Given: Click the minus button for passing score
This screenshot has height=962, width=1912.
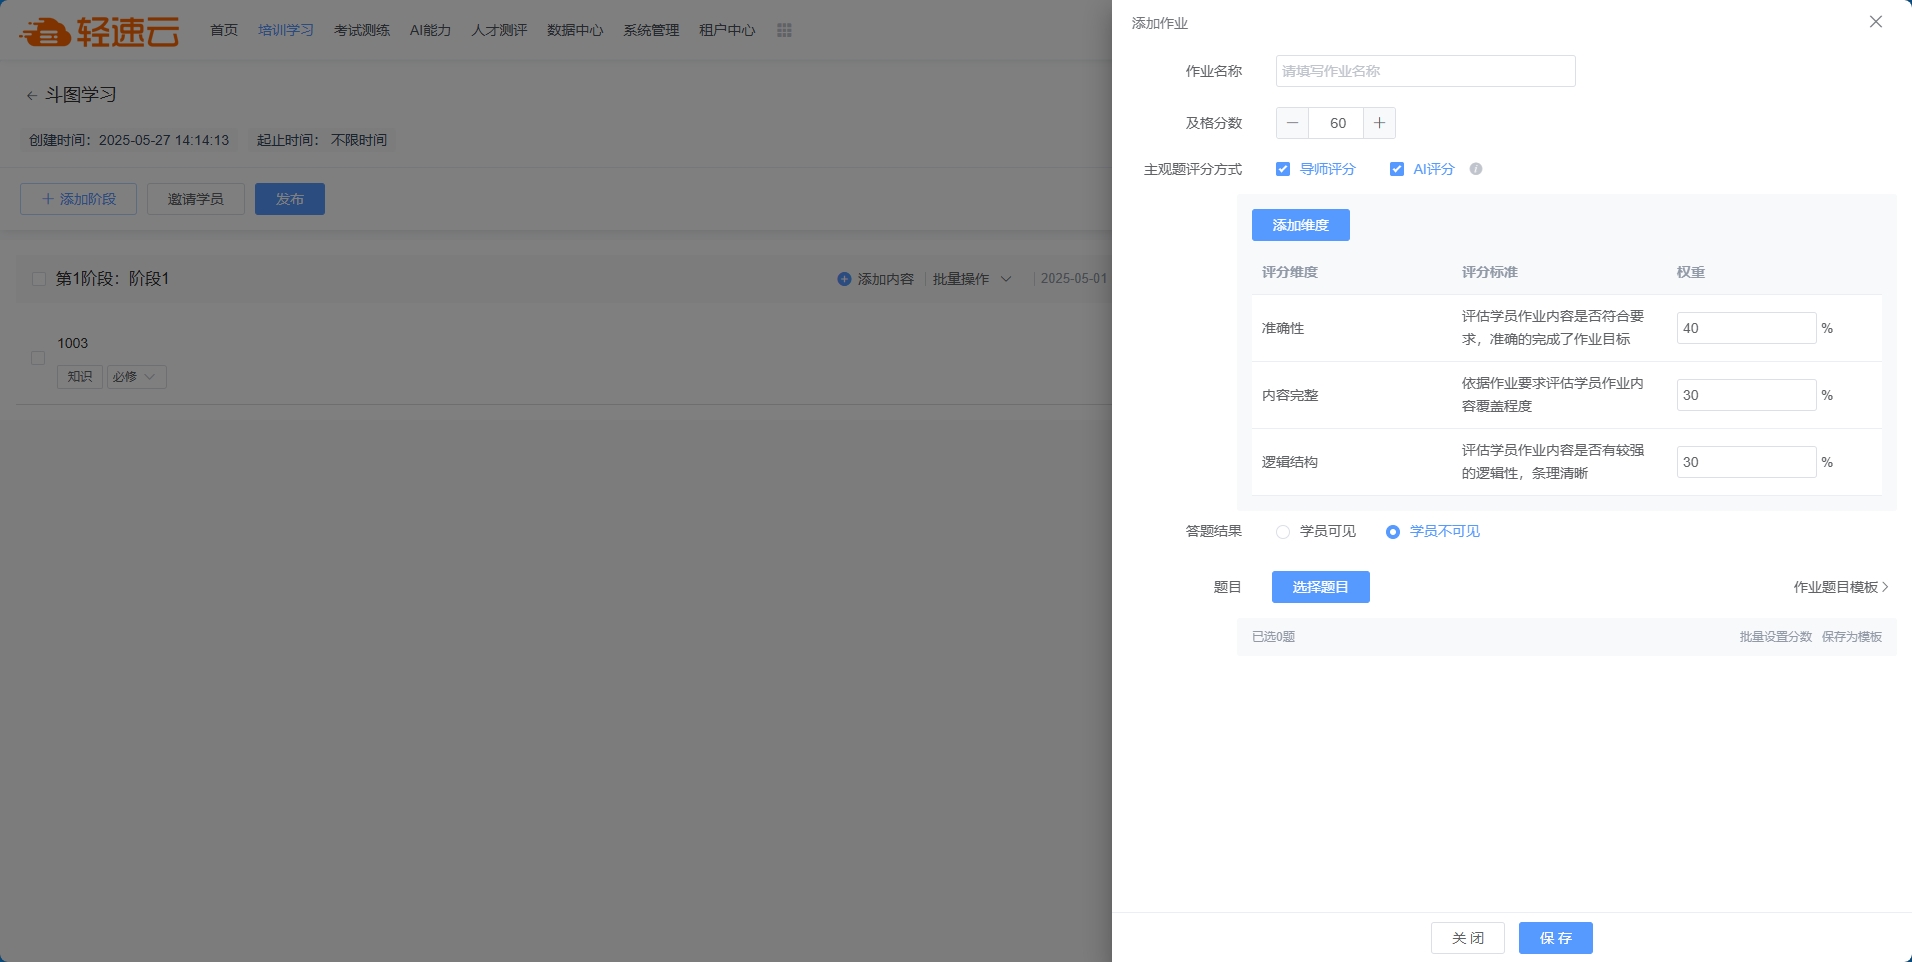Looking at the screenshot, I should pos(1292,123).
